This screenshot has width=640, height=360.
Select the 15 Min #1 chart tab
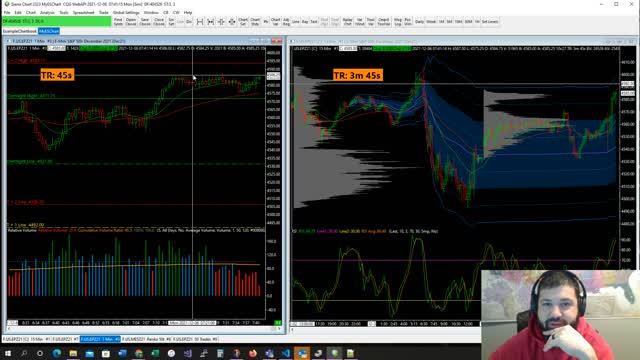pyautogui.click(x=26, y=339)
